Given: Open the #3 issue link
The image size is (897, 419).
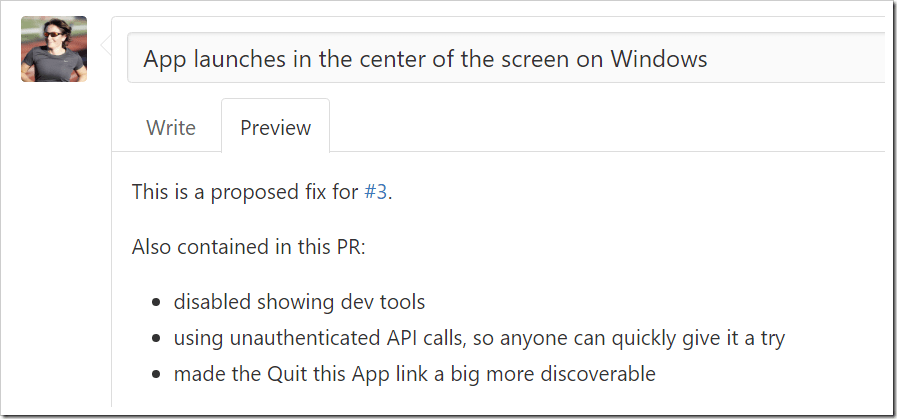Looking at the screenshot, I should 376,192.
